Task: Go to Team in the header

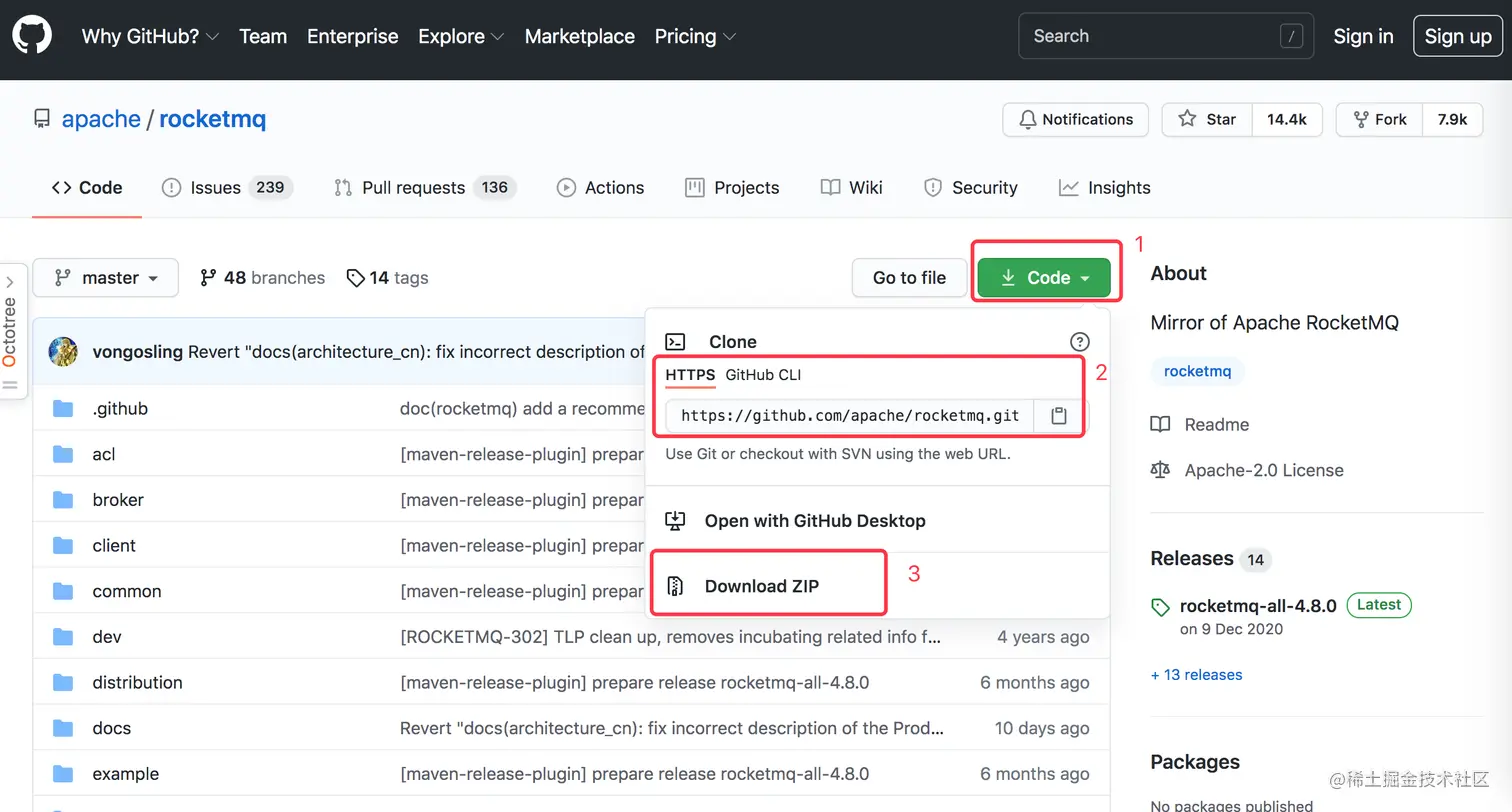Action: click(x=263, y=36)
